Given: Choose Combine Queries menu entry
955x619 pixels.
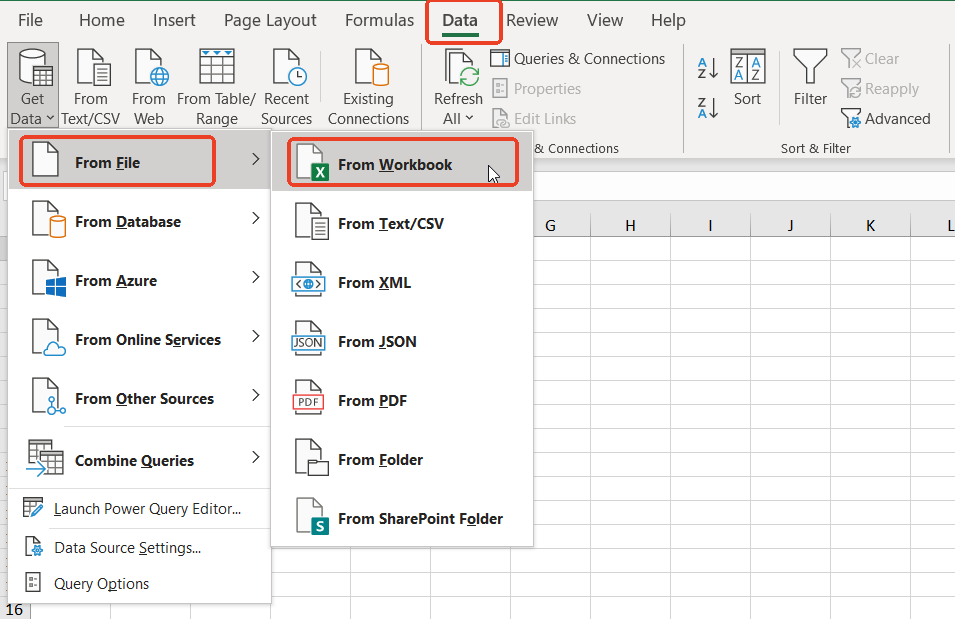Looking at the screenshot, I should coord(139,458).
